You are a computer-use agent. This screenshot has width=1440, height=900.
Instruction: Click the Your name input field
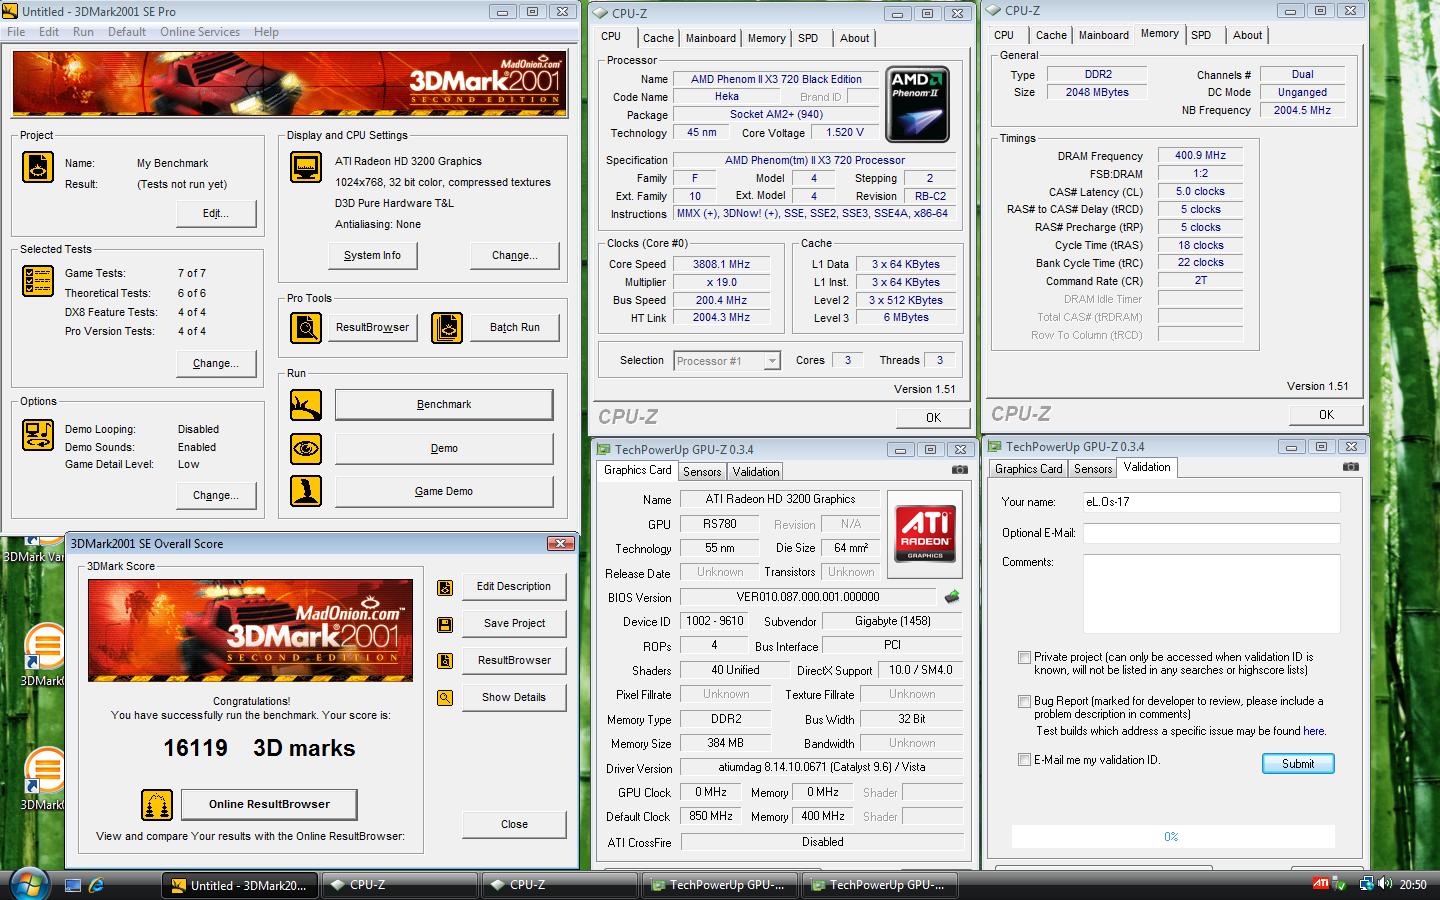point(1211,502)
